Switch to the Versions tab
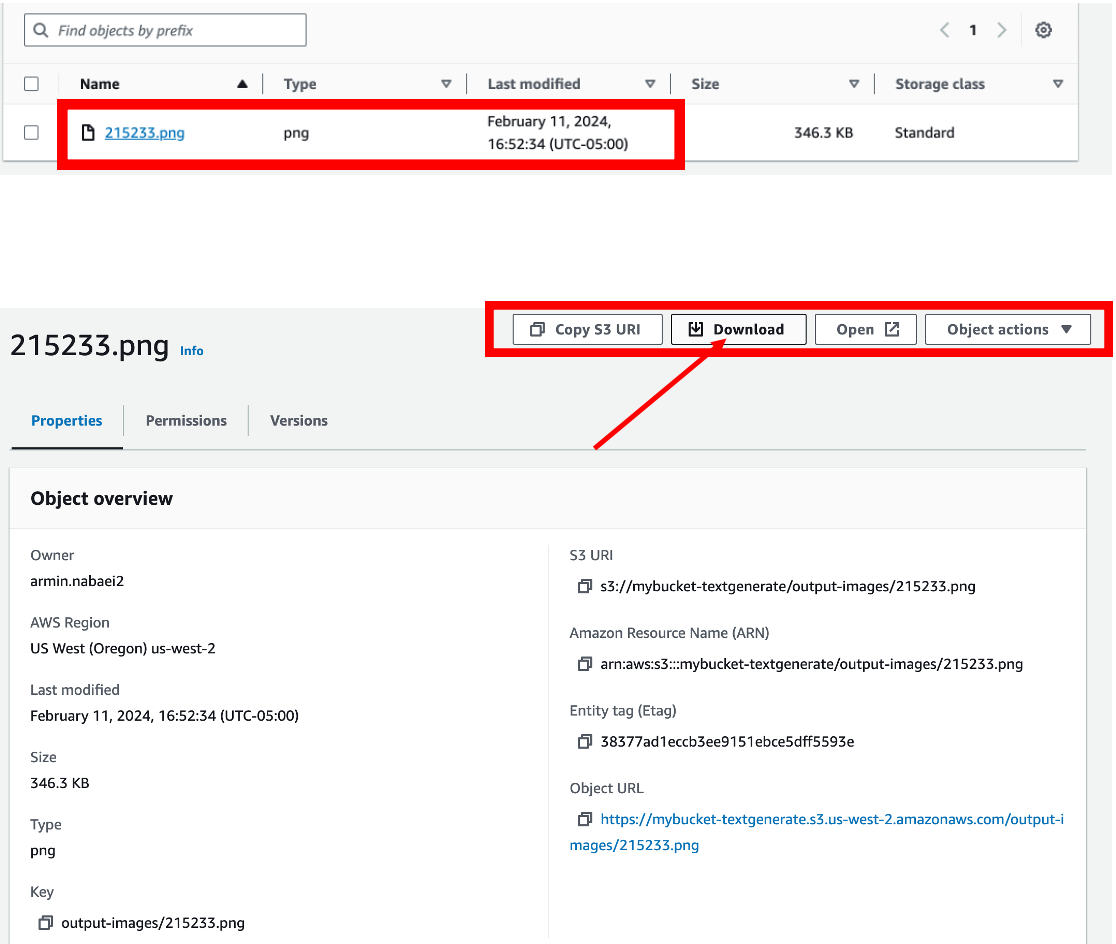Viewport: 1116px width, 944px height. (298, 421)
